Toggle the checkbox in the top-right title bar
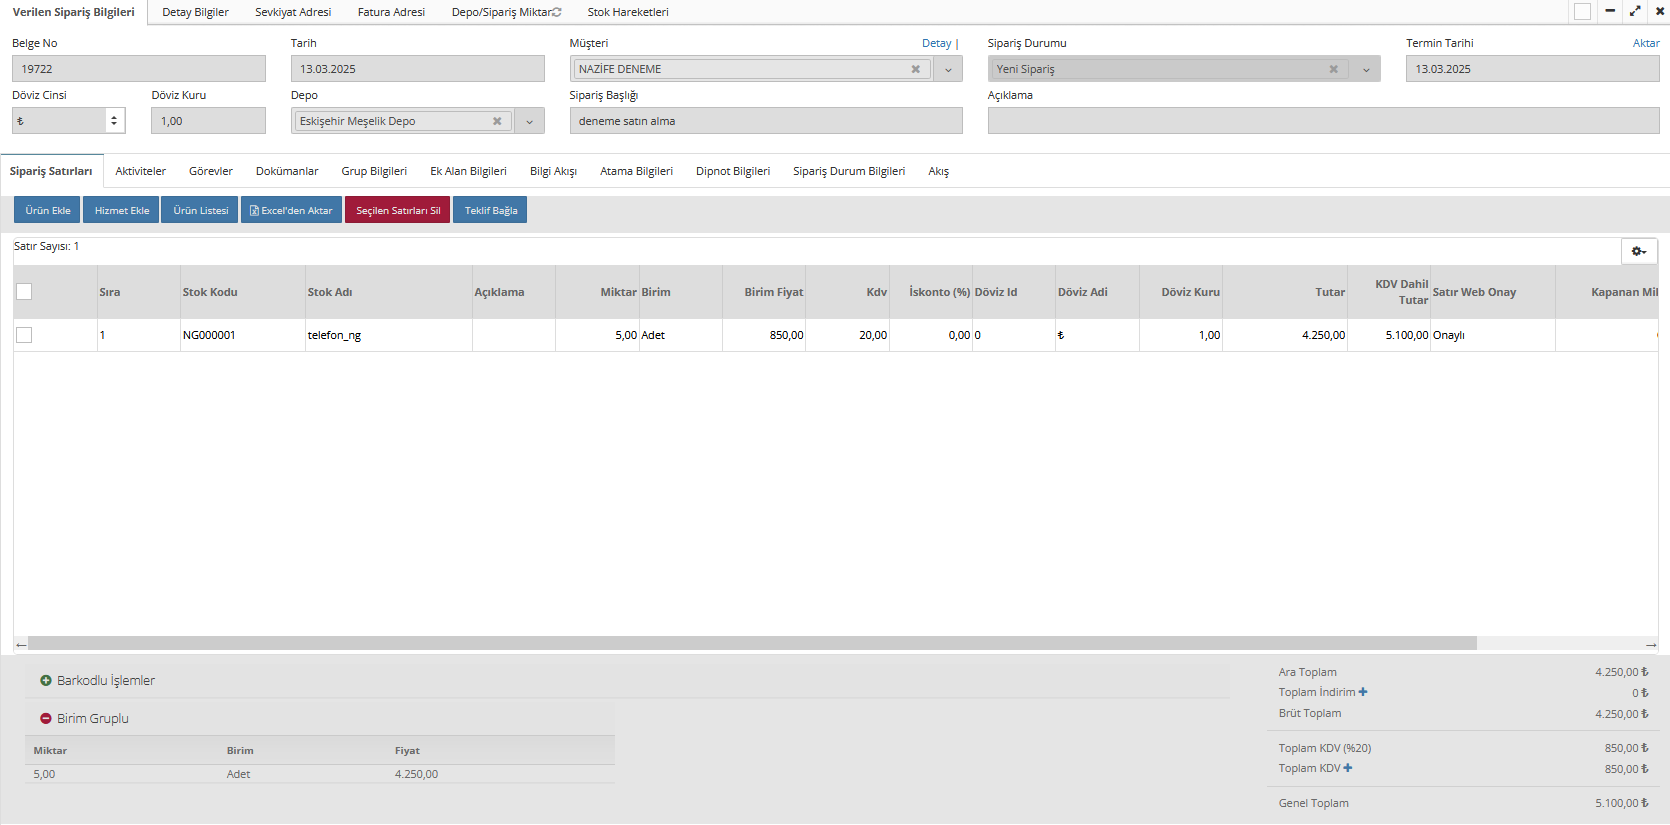This screenshot has width=1670, height=825. point(1582,11)
